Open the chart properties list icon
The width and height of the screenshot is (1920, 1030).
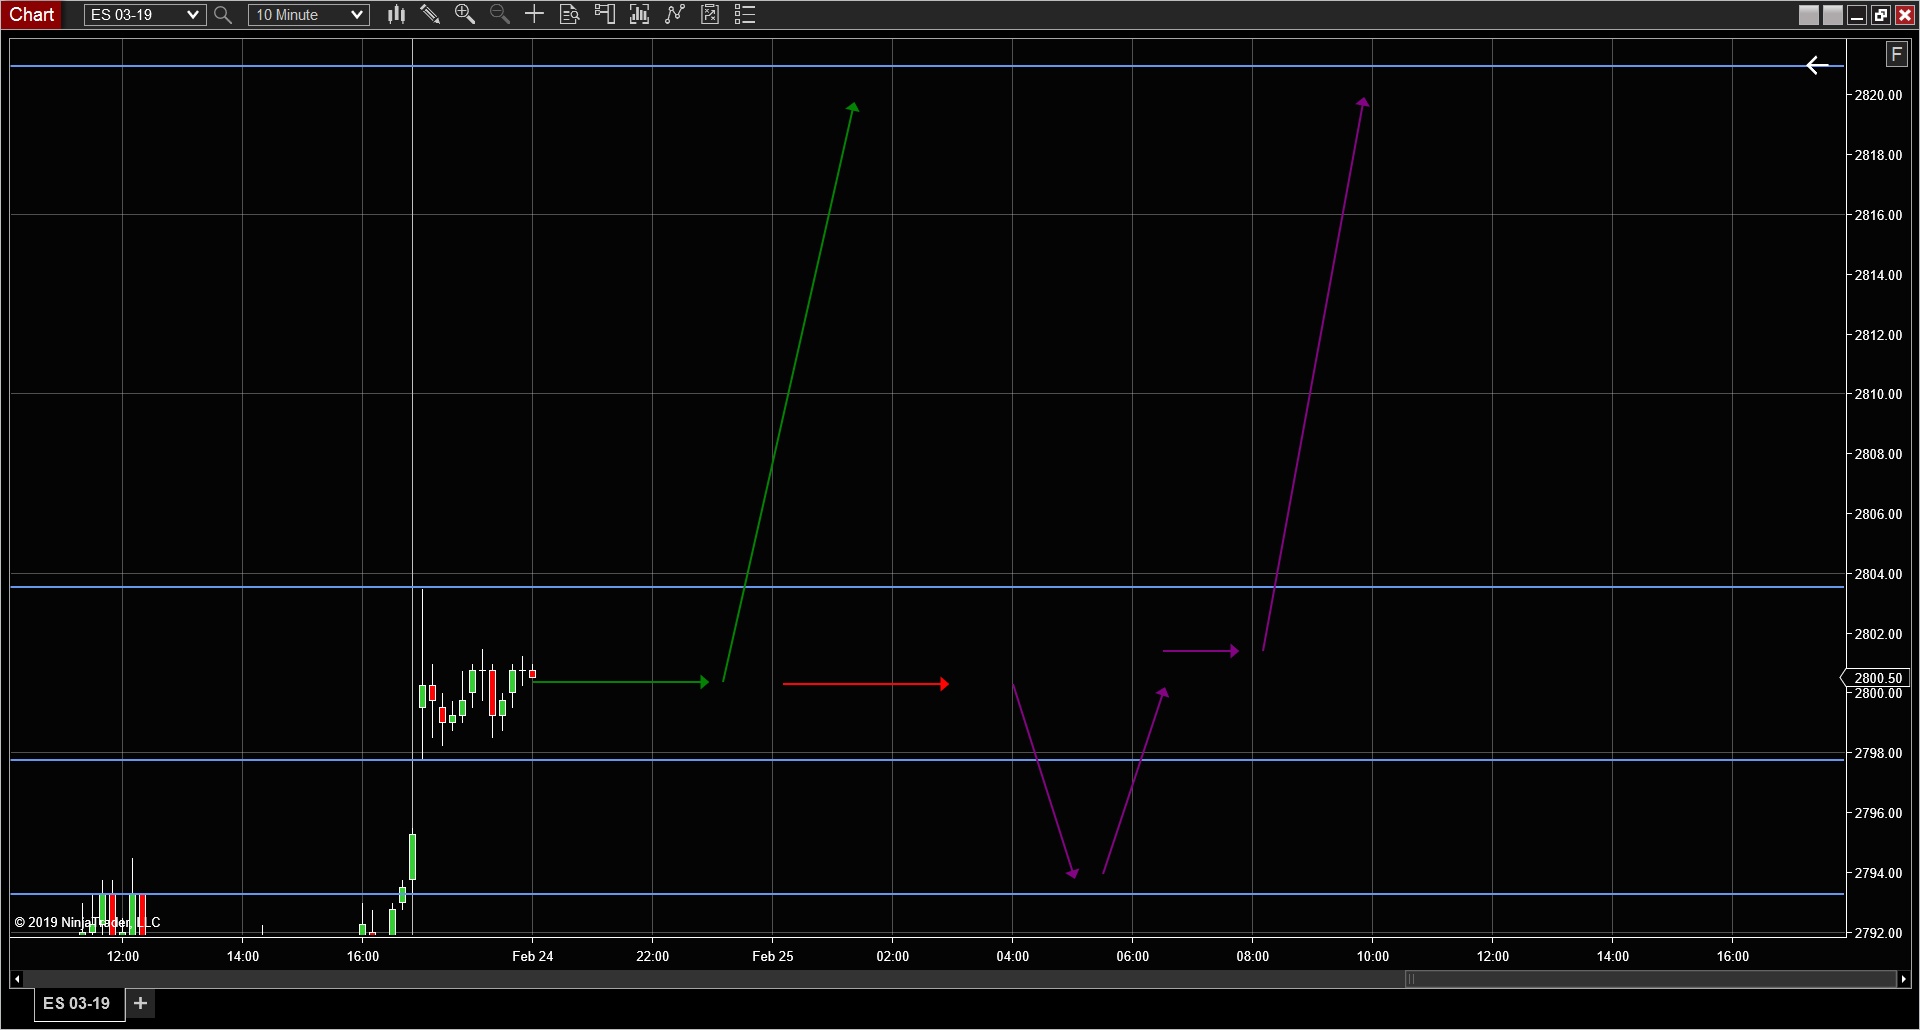coord(745,14)
